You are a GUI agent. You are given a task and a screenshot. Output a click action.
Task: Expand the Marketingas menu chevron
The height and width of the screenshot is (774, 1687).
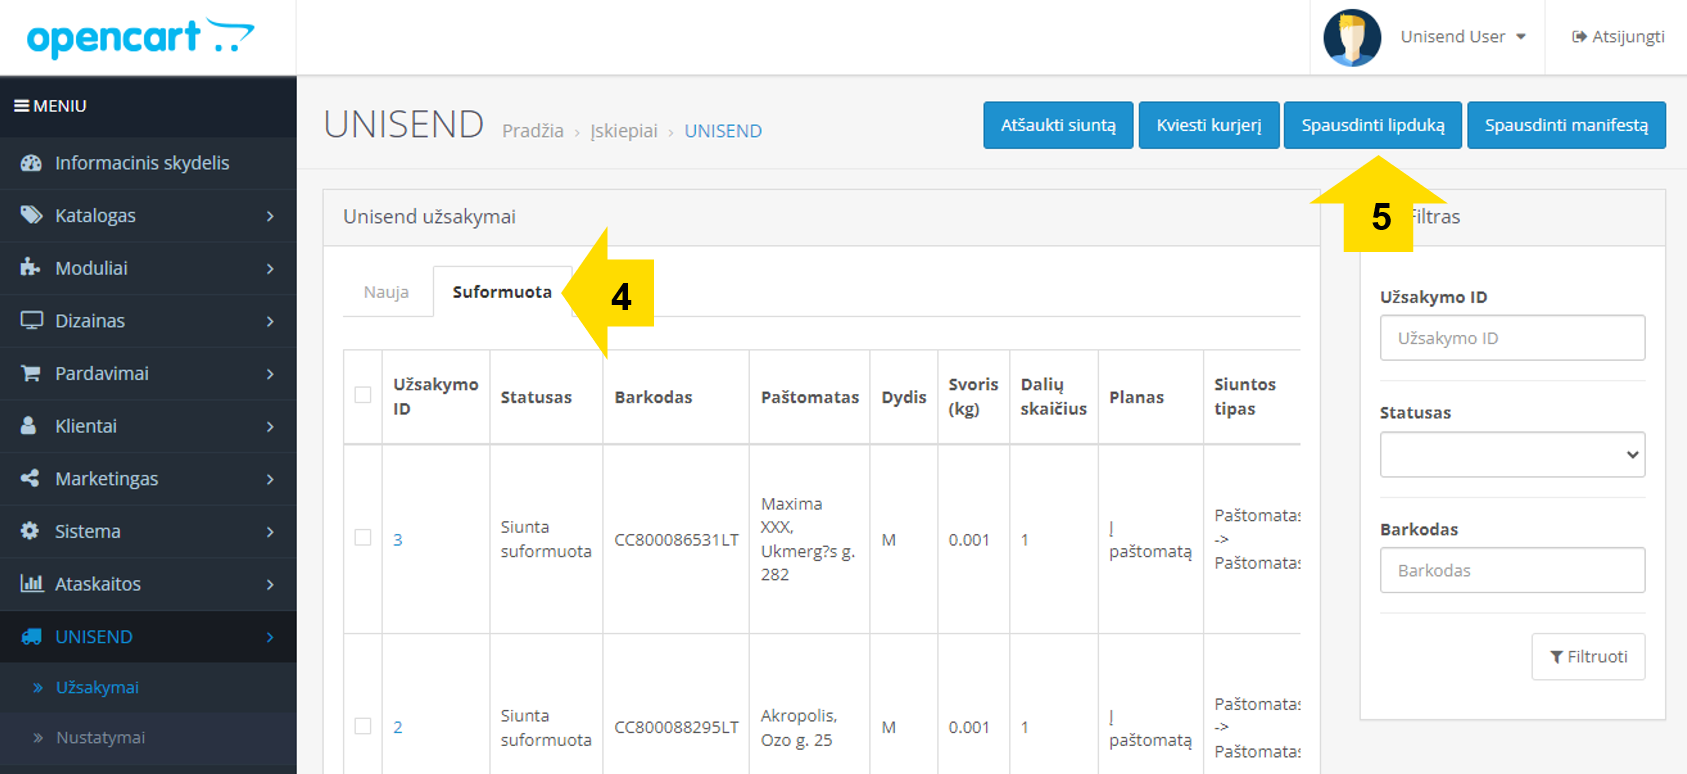pos(270,479)
